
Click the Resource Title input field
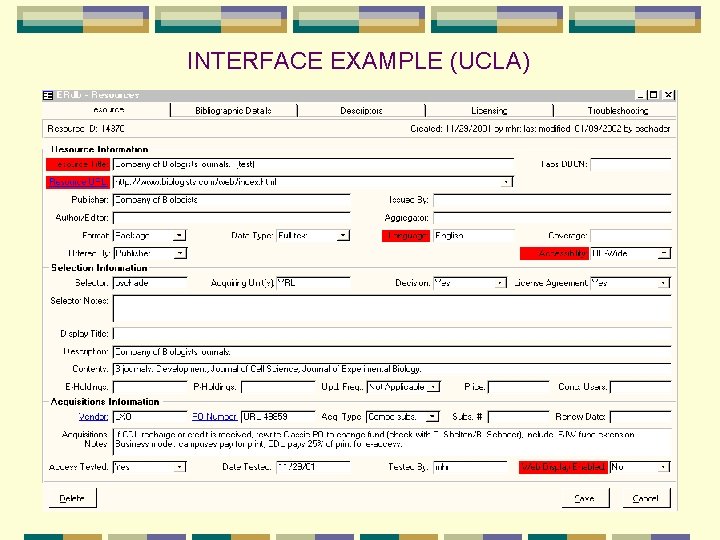tap(313, 164)
